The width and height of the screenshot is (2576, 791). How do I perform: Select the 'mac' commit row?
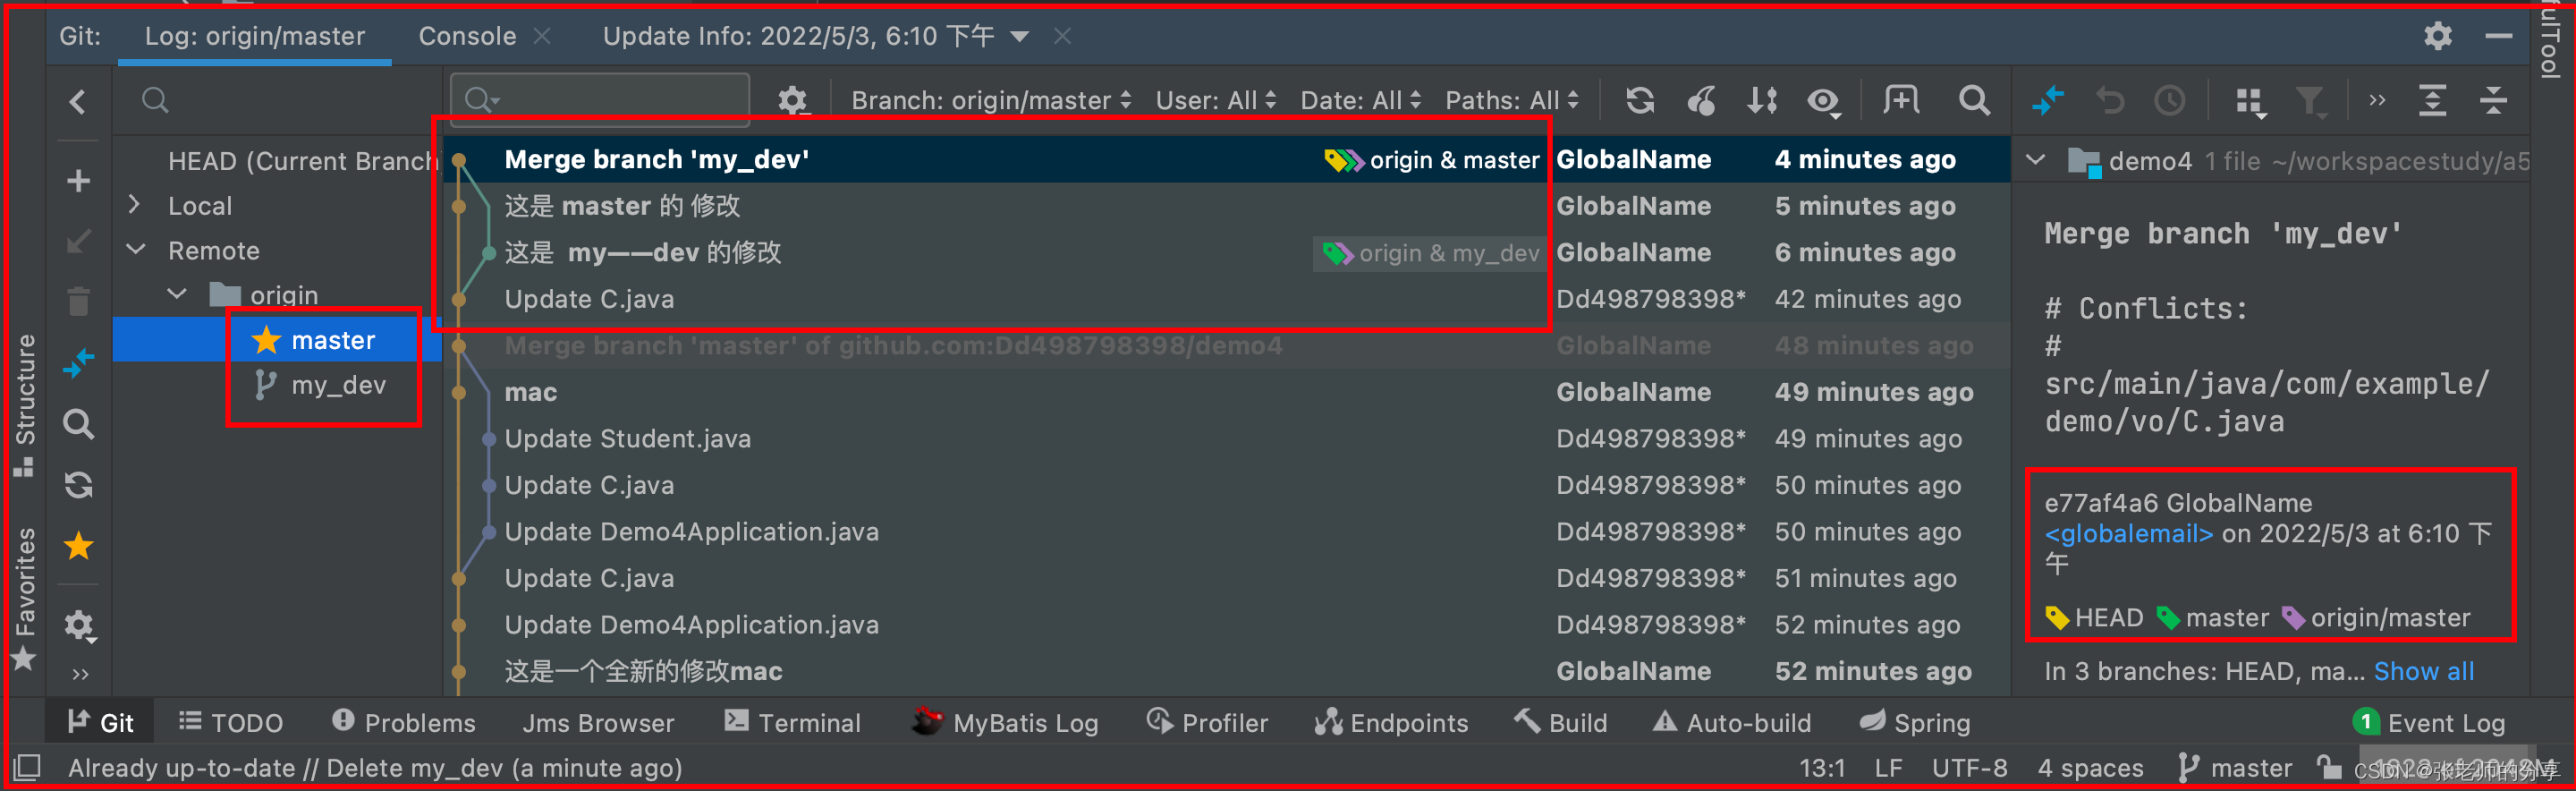point(1228,392)
